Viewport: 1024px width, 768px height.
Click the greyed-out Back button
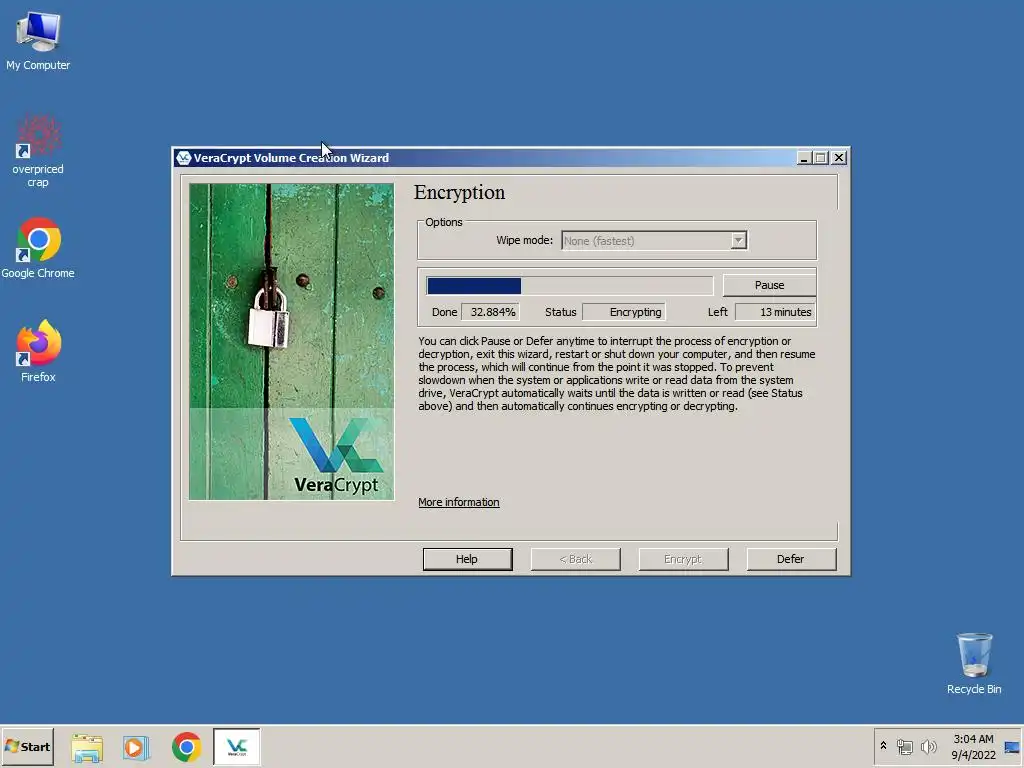575,559
